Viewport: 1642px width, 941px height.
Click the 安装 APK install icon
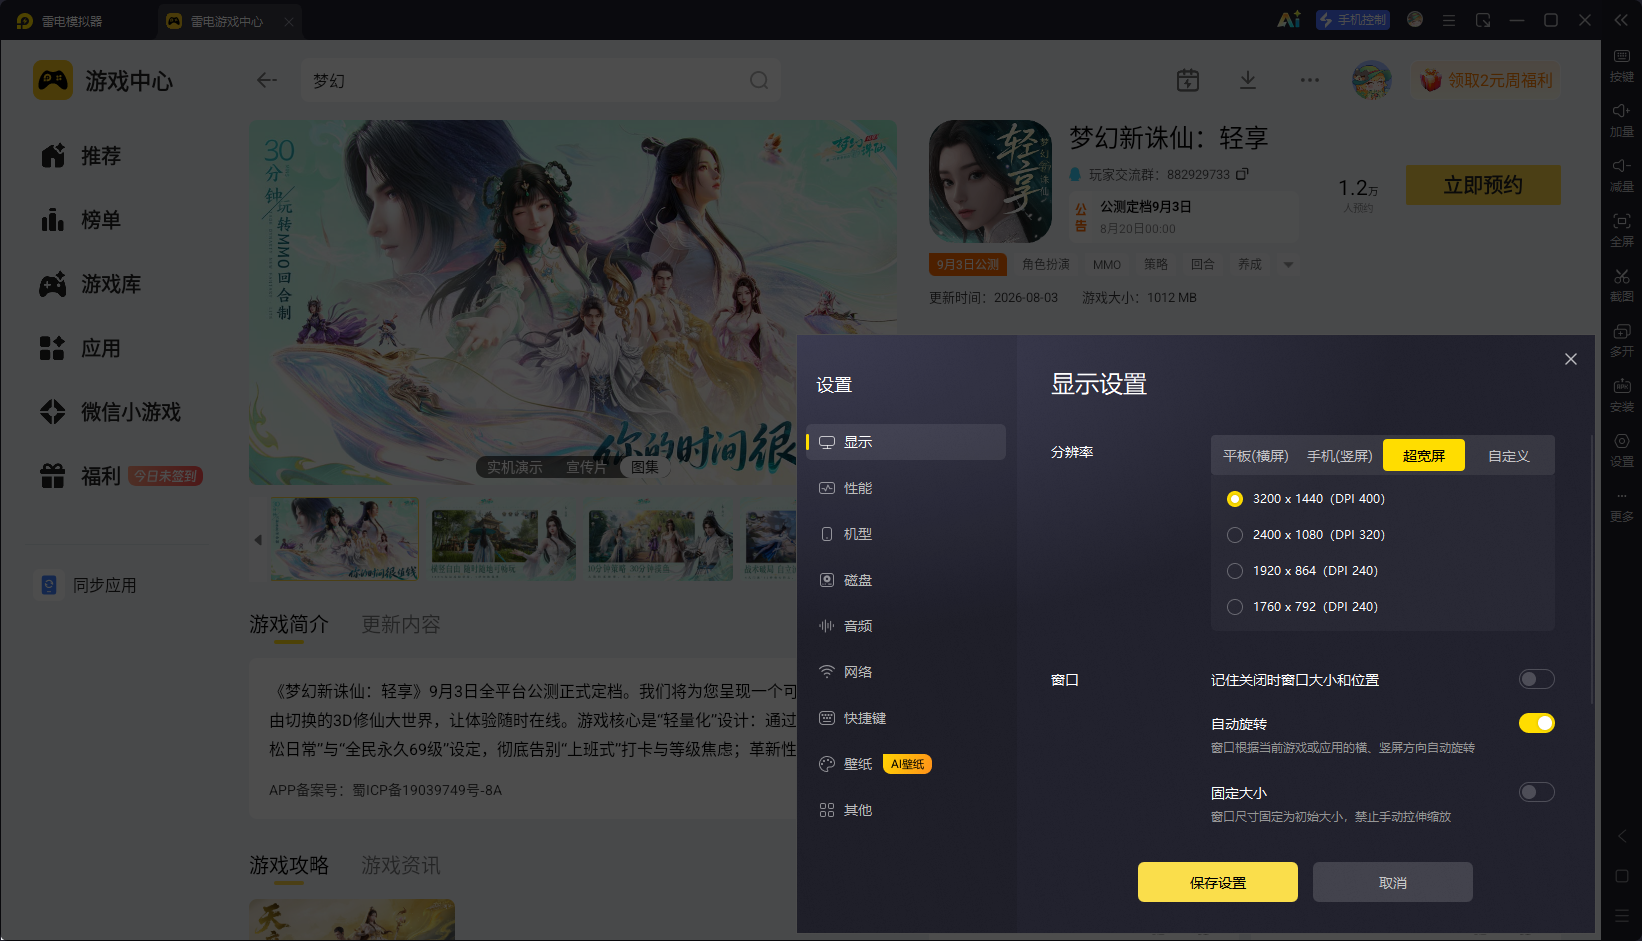click(x=1621, y=386)
